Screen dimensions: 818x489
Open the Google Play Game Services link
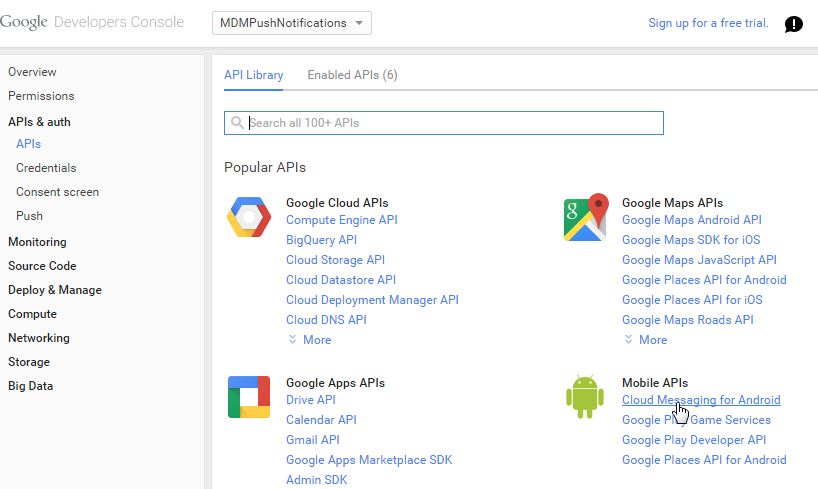point(696,420)
